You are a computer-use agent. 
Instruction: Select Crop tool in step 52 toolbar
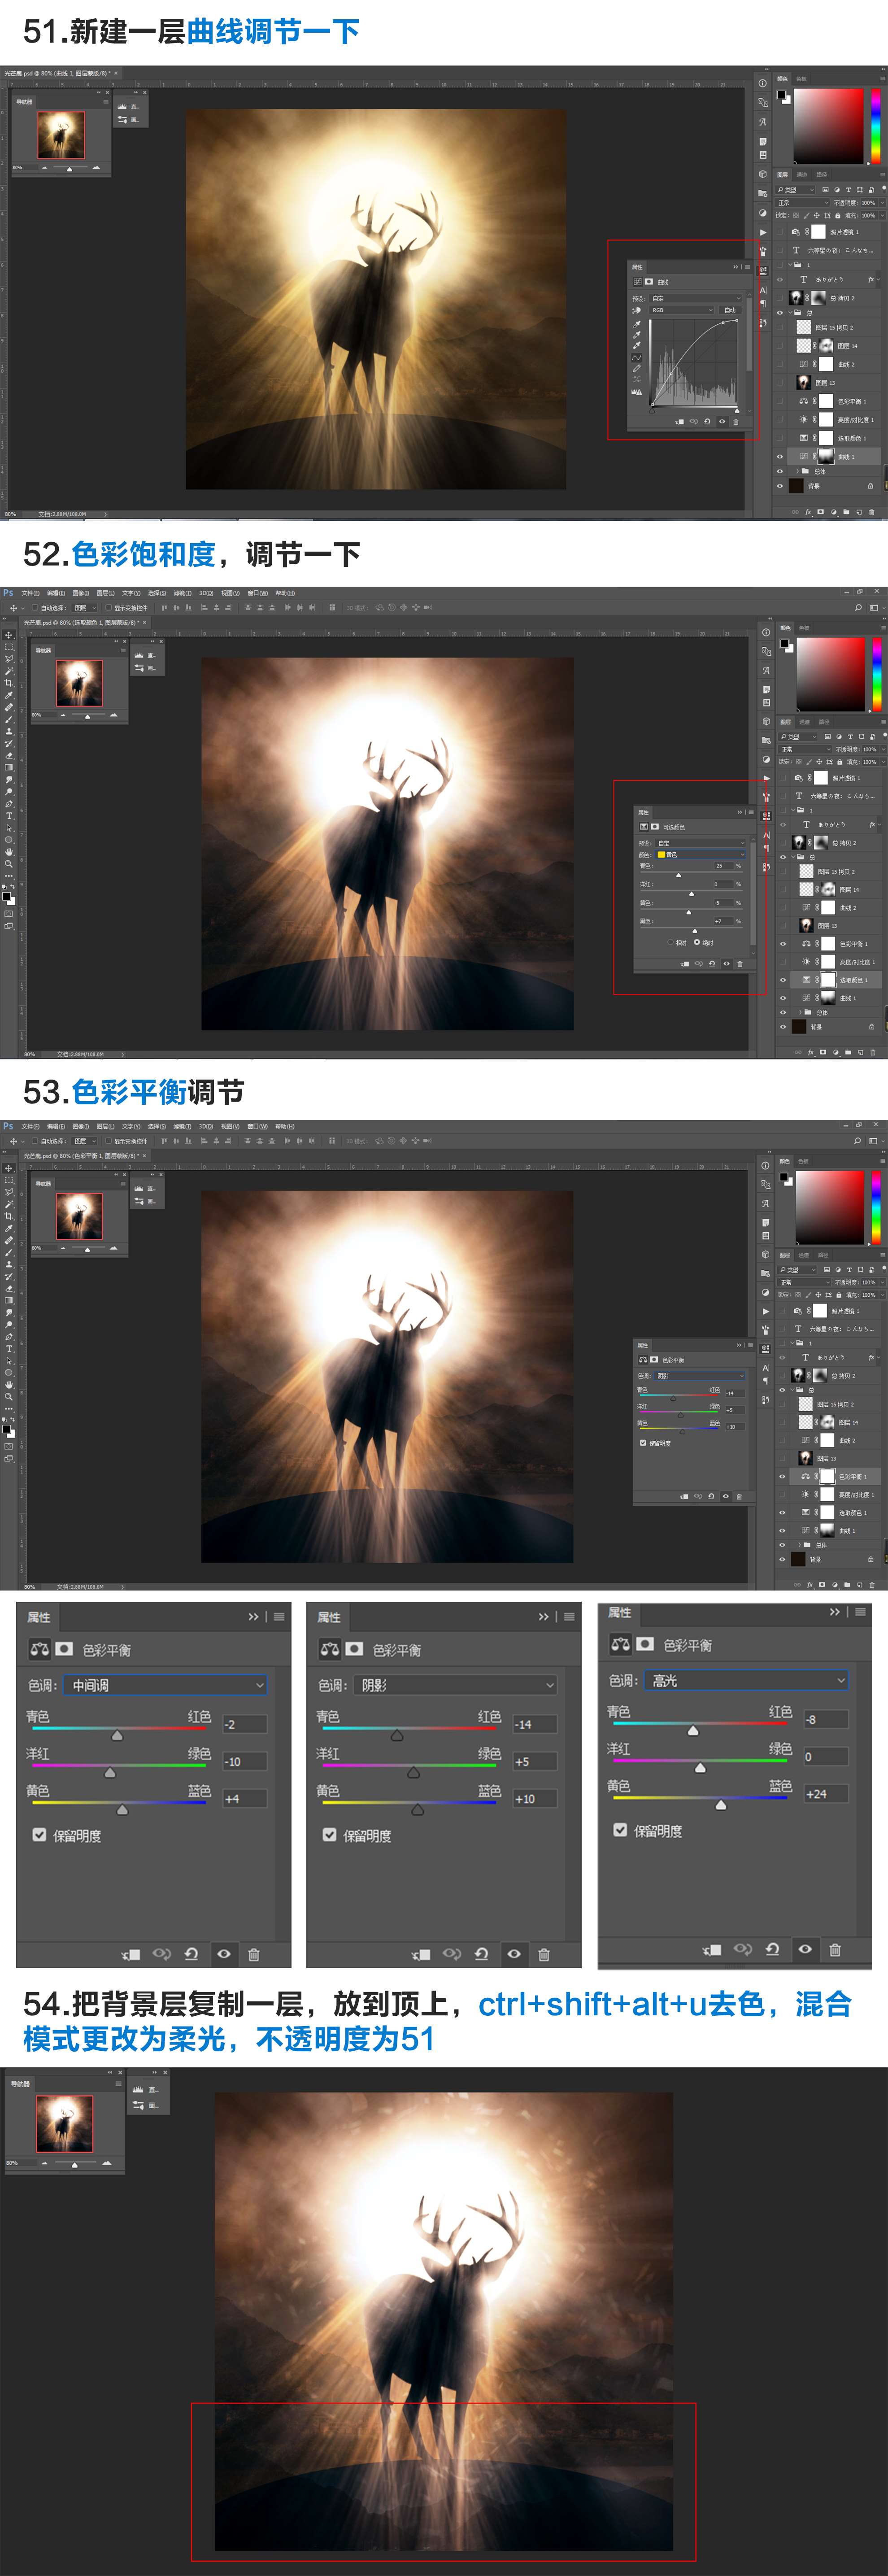point(9,683)
